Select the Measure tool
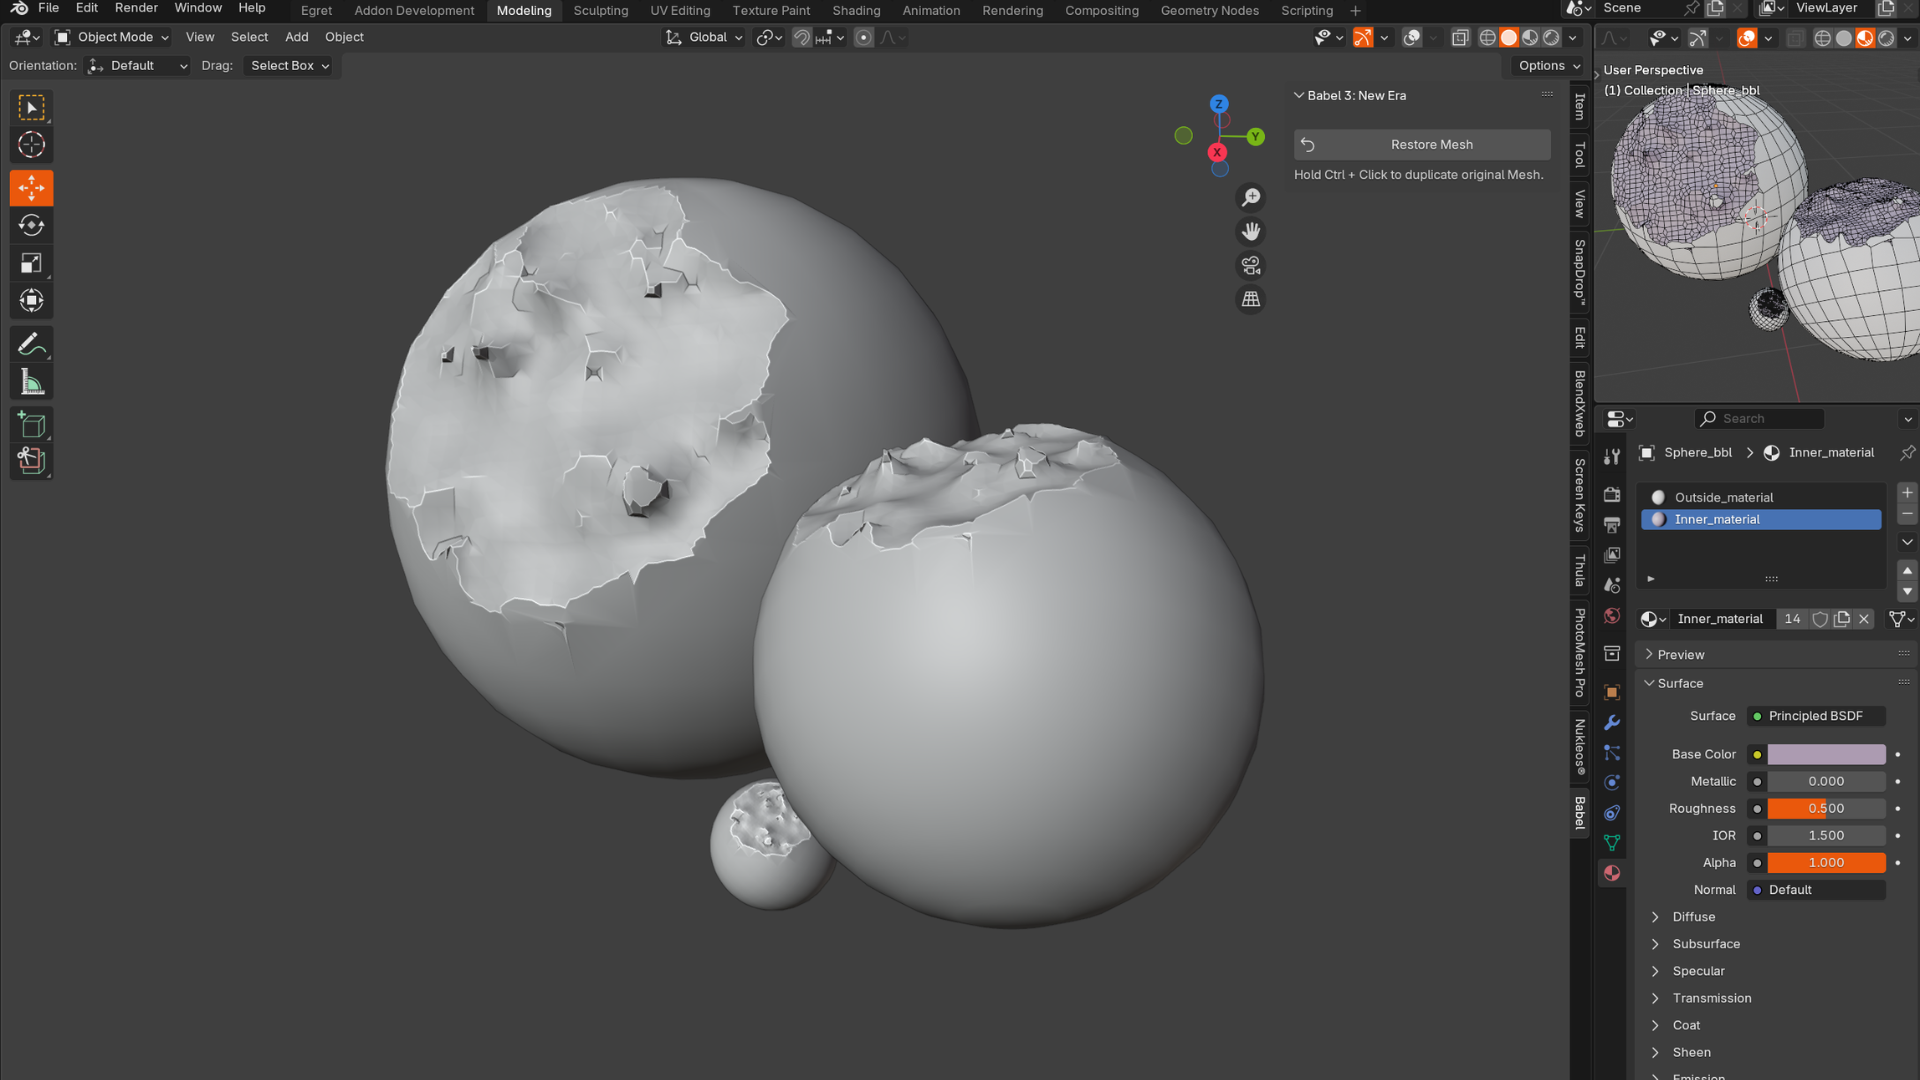Viewport: 1920px width, 1080px height. coord(31,382)
